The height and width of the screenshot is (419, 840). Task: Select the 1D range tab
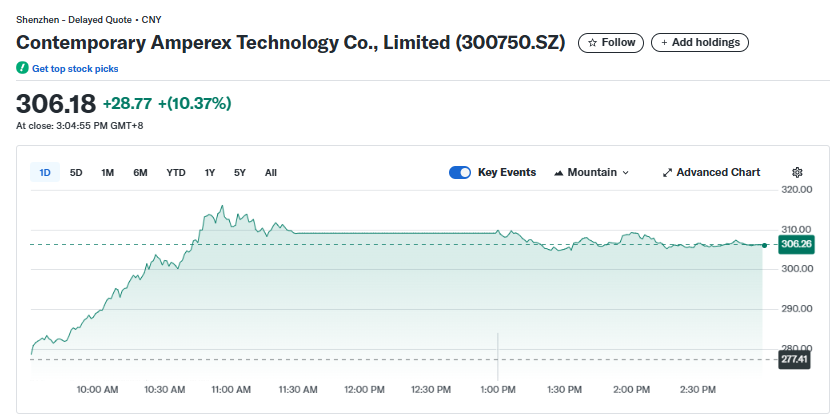[45, 173]
